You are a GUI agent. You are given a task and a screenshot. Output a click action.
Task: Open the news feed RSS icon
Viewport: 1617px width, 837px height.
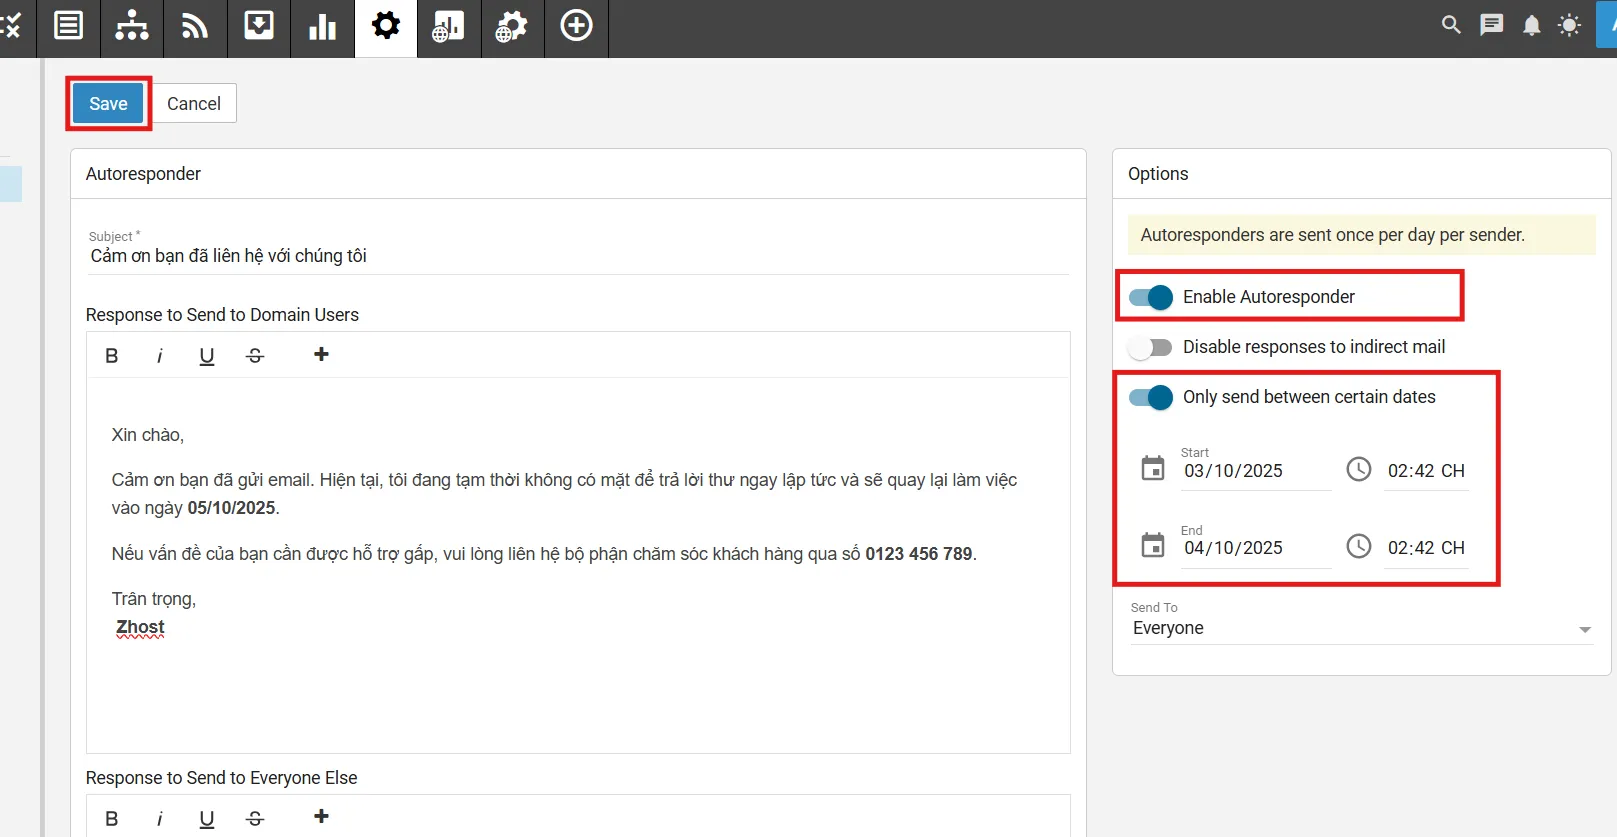pos(194,26)
